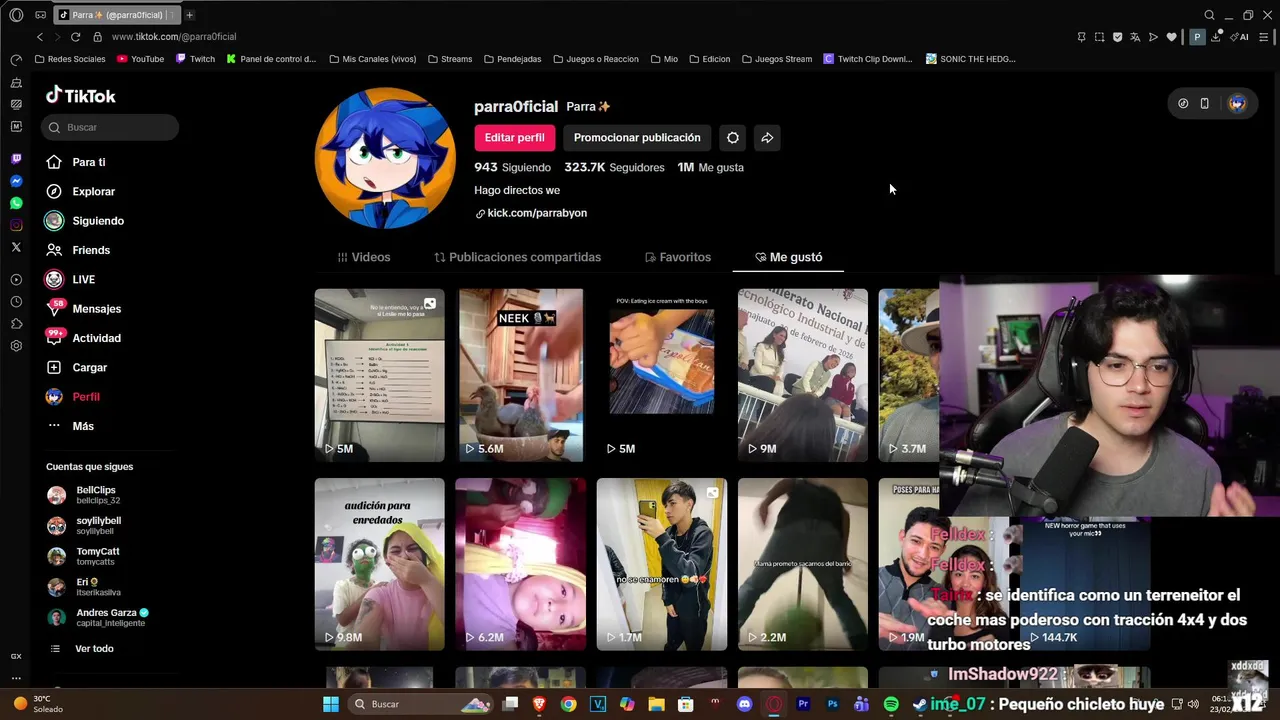This screenshot has height=720, width=1280.
Task: Open Mio bookmarks folder
Action: click(x=664, y=59)
